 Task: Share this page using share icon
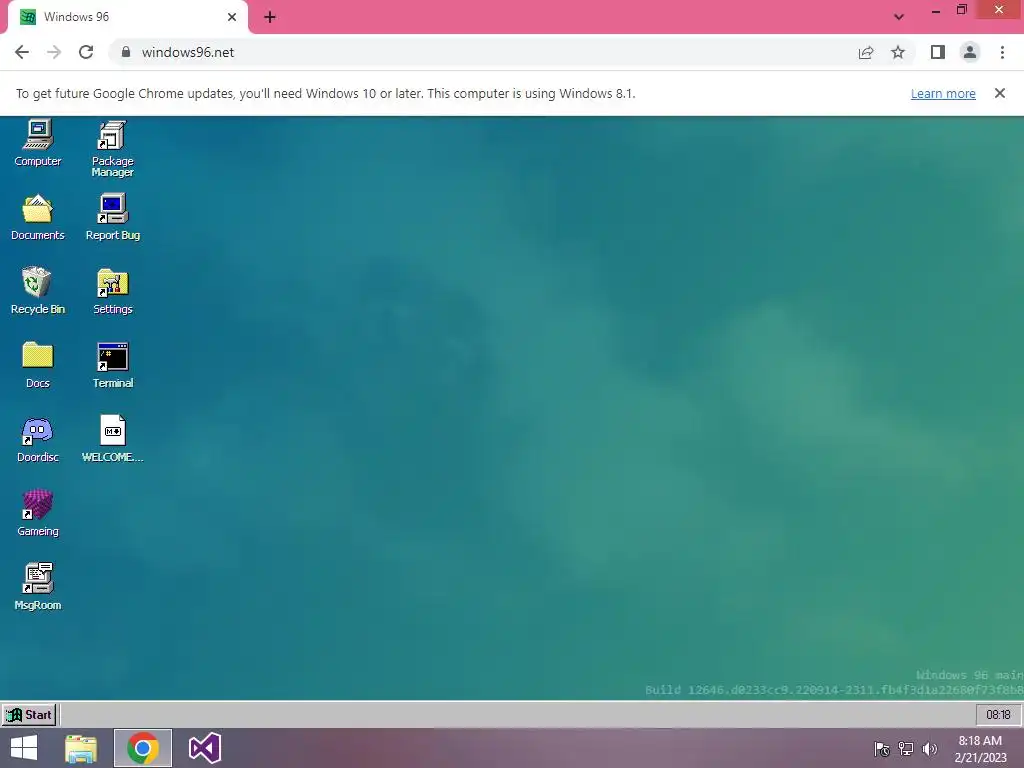(866, 52)
